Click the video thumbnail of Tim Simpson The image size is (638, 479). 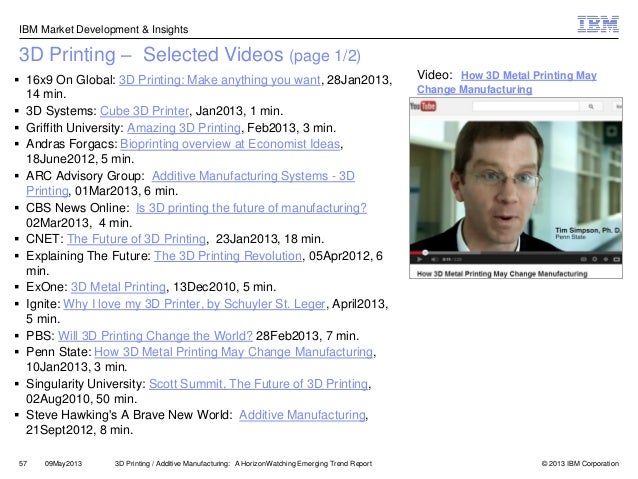tap(516, 186)
